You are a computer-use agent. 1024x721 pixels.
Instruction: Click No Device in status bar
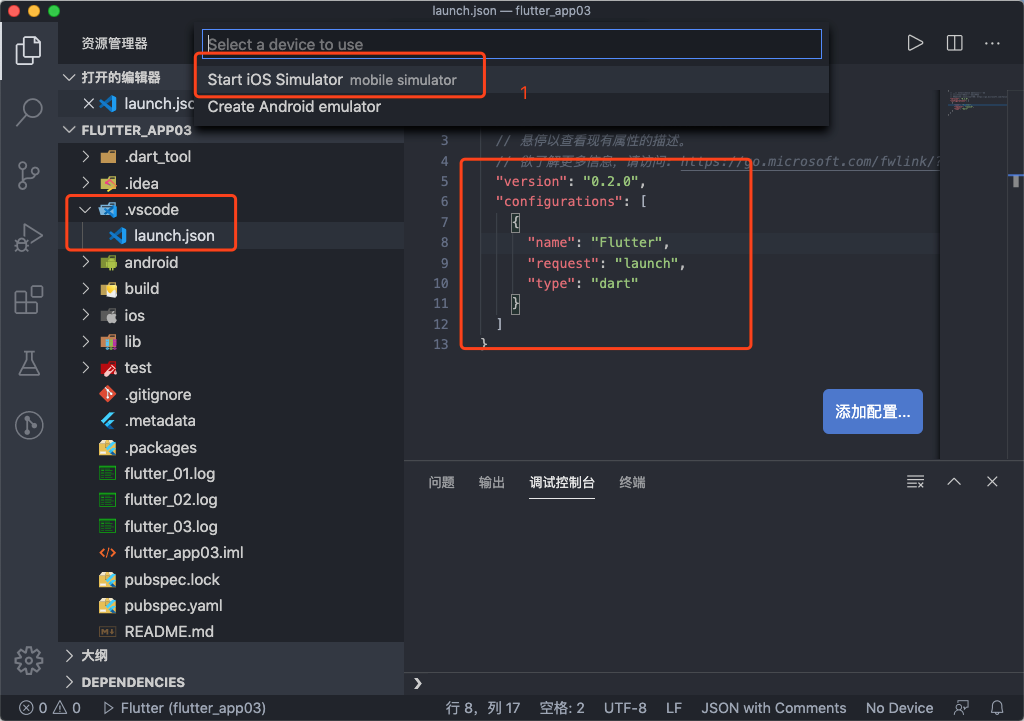pyautogui.click(x=899, y=708)
